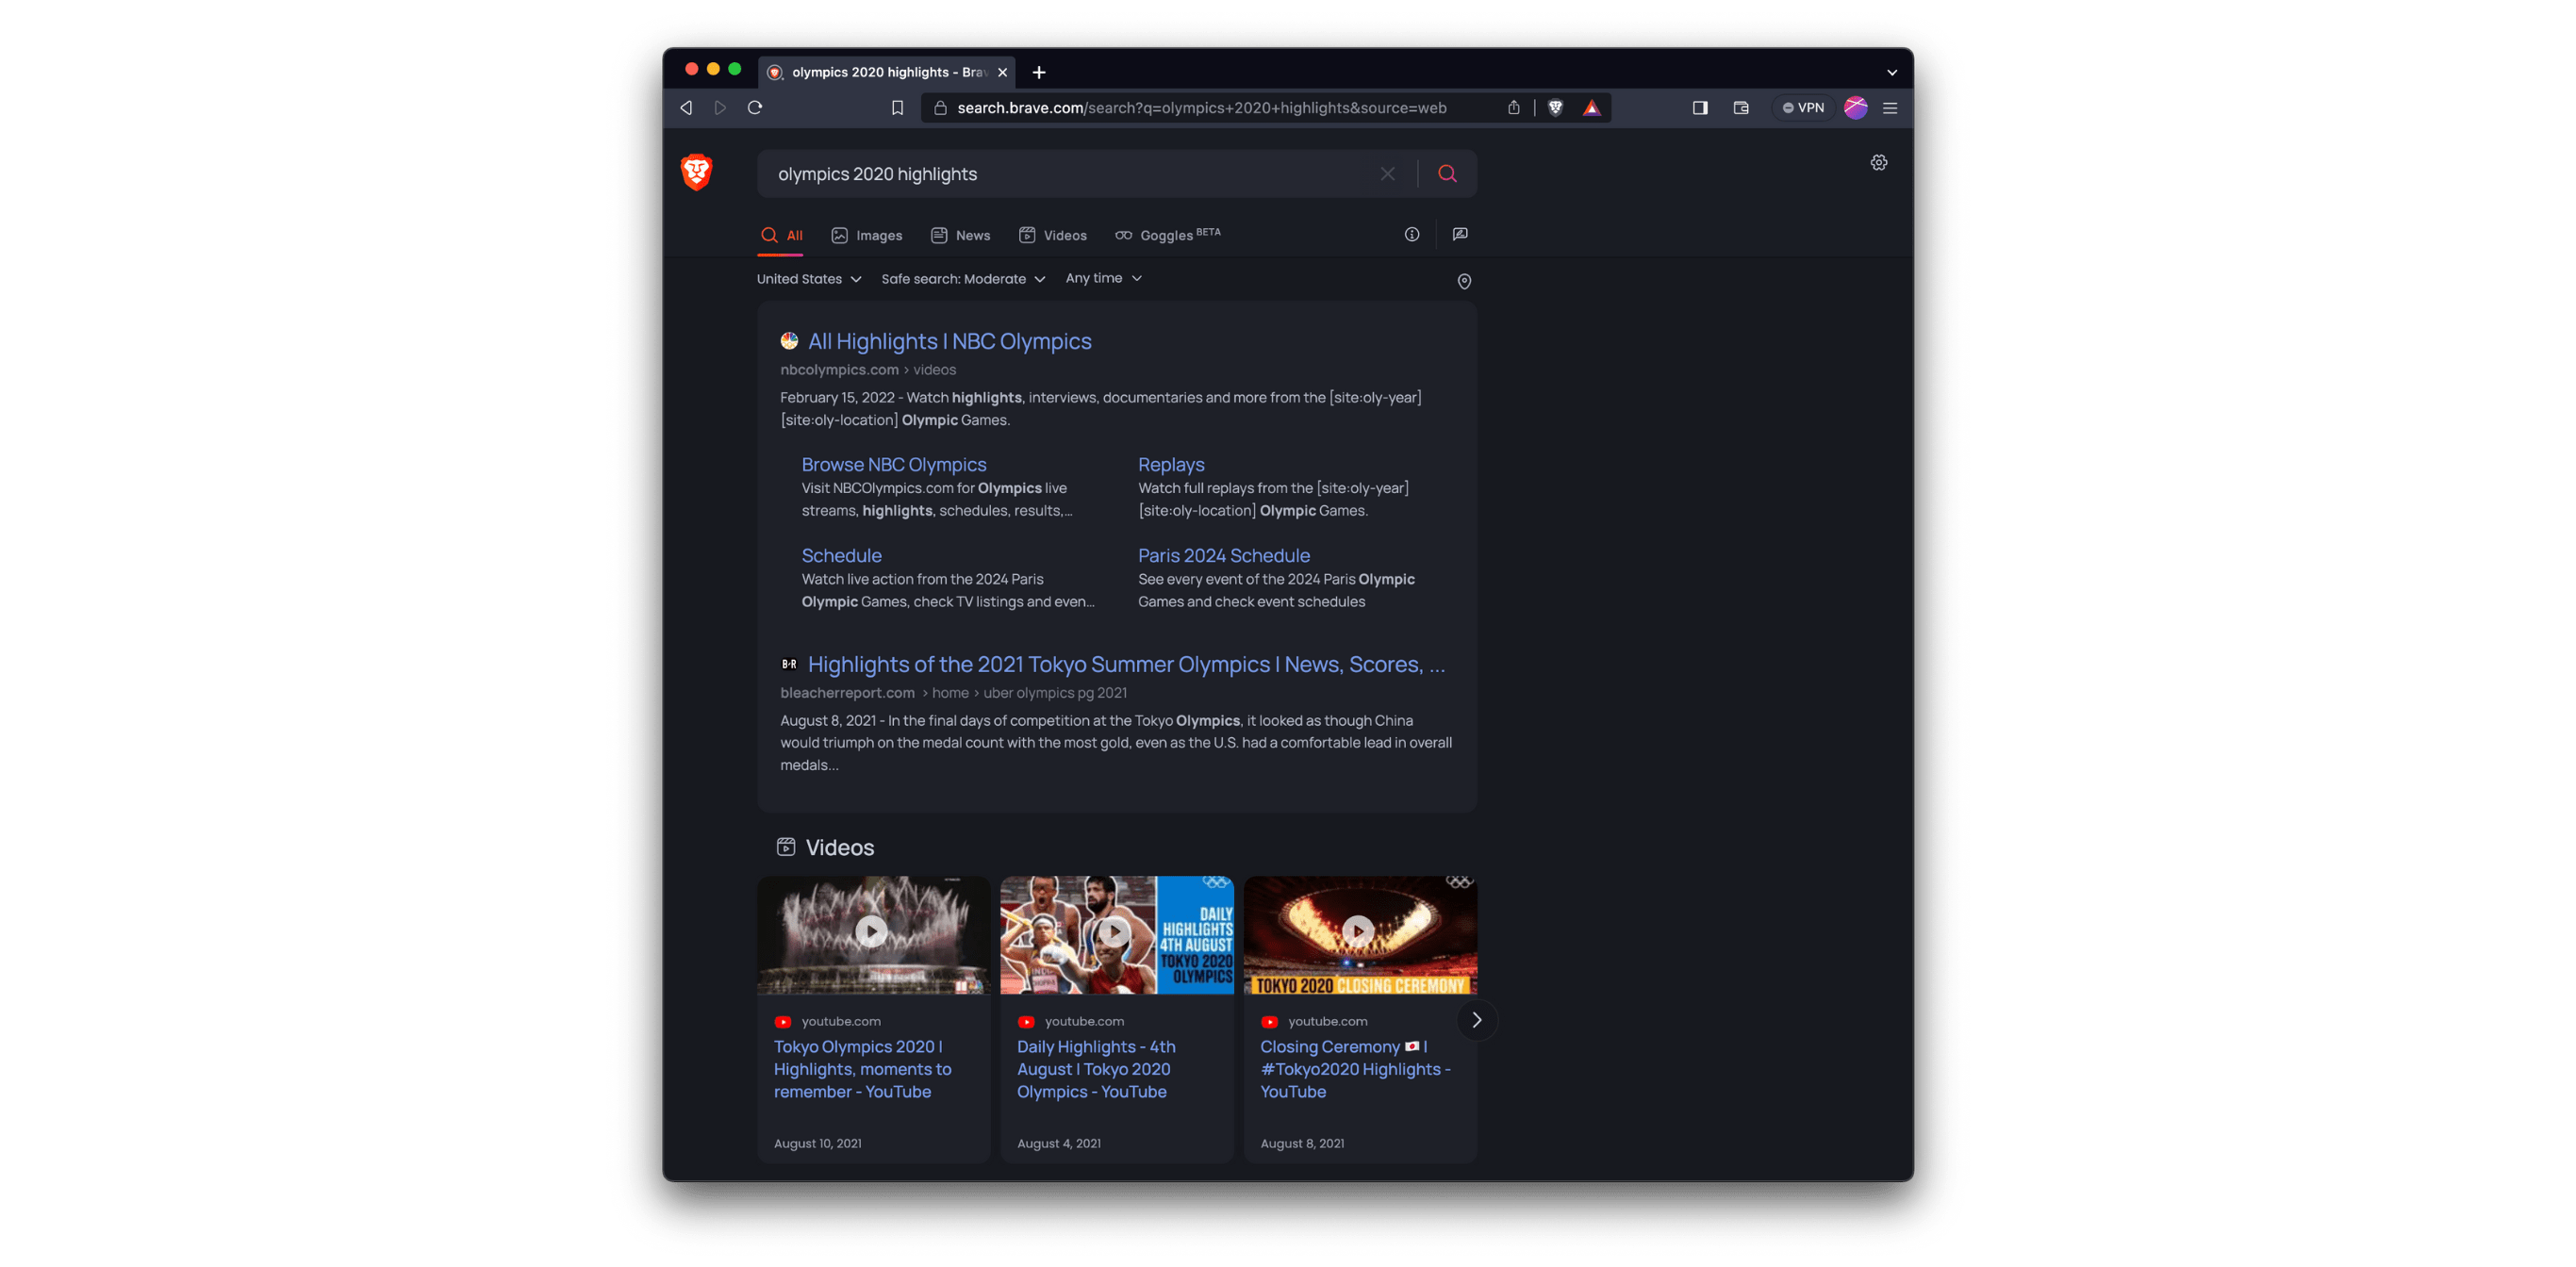The height and width of the screenshot is (1267, 2576).
Task: Open Highlights of the 2021 Tokyo Summer Olympics result
Action: point(1126,664)
